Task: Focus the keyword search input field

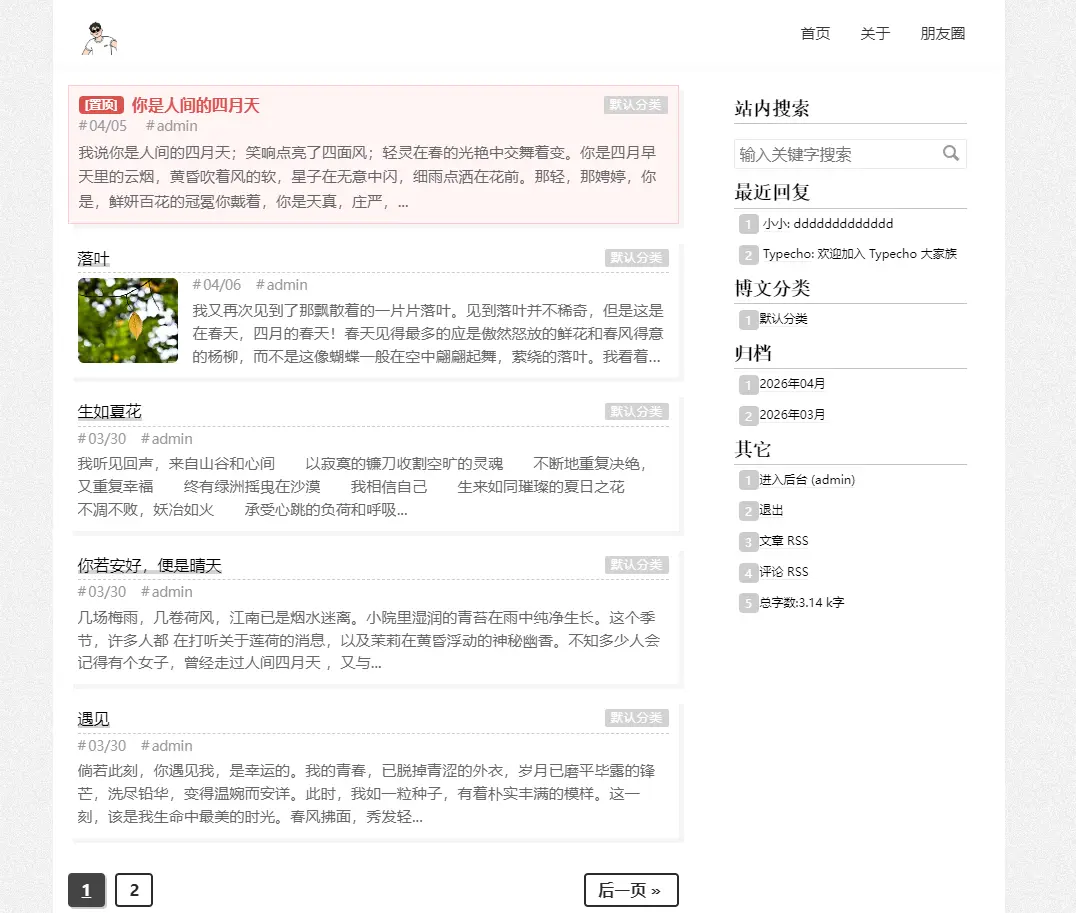Action: click(x=850, y=154)
